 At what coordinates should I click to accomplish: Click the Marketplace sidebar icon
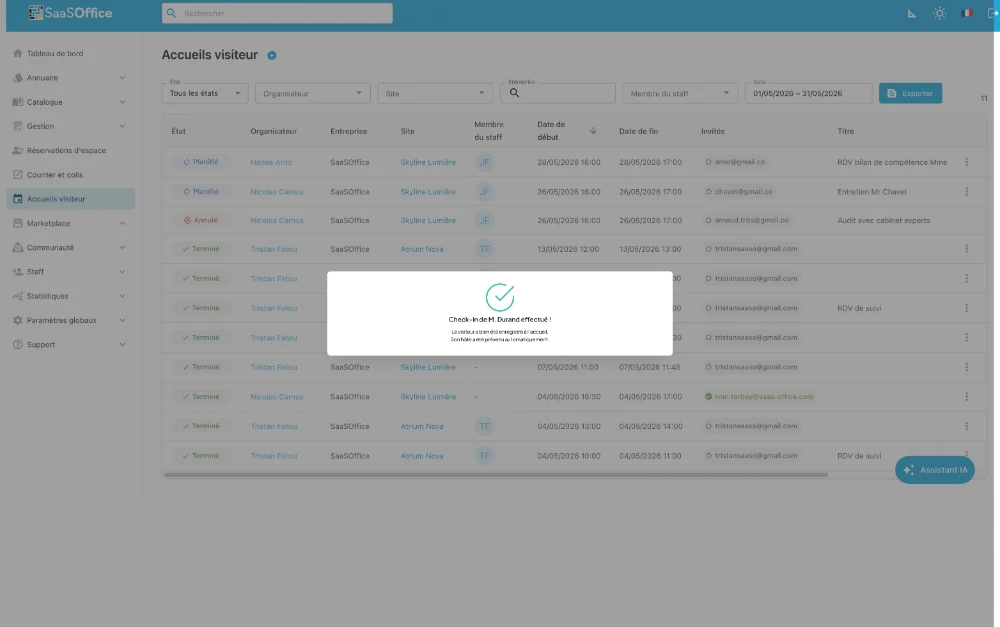[18, 223]
